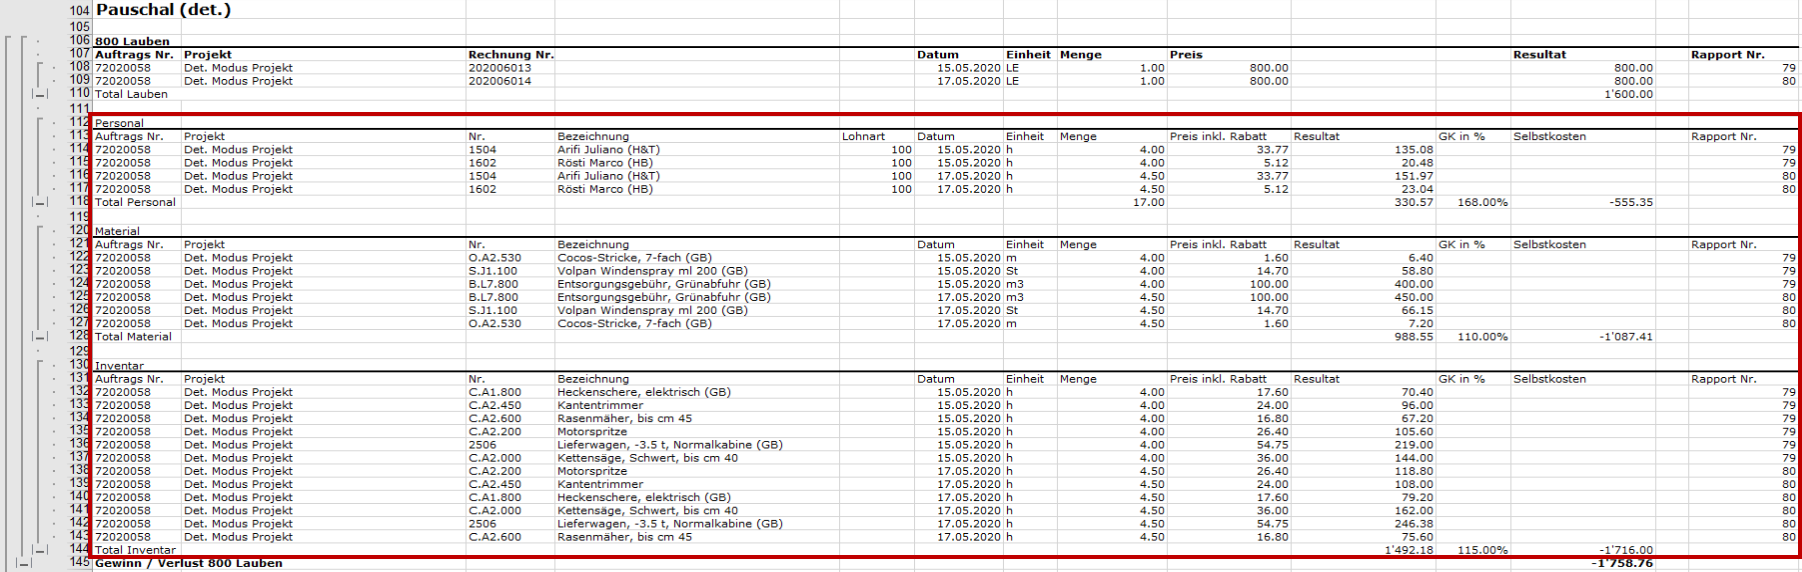
Task: Click the 'Total Personal' label cell
Action: 137,202
